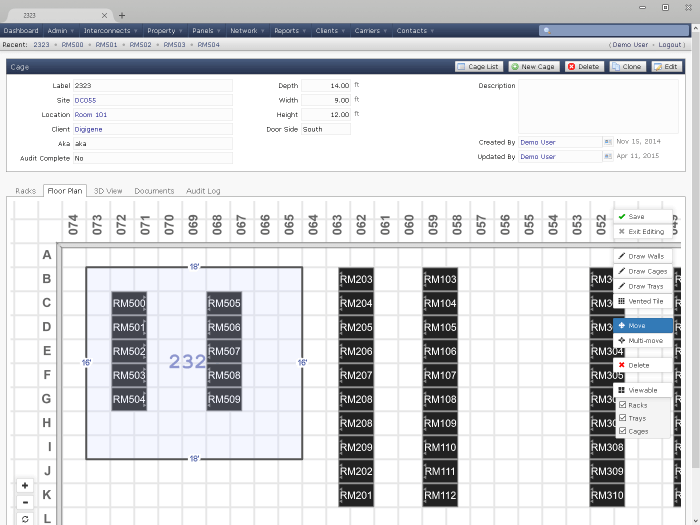Screen dimensions: 700x525
Task: Open the DC055 site link
Action: (85, 100)
